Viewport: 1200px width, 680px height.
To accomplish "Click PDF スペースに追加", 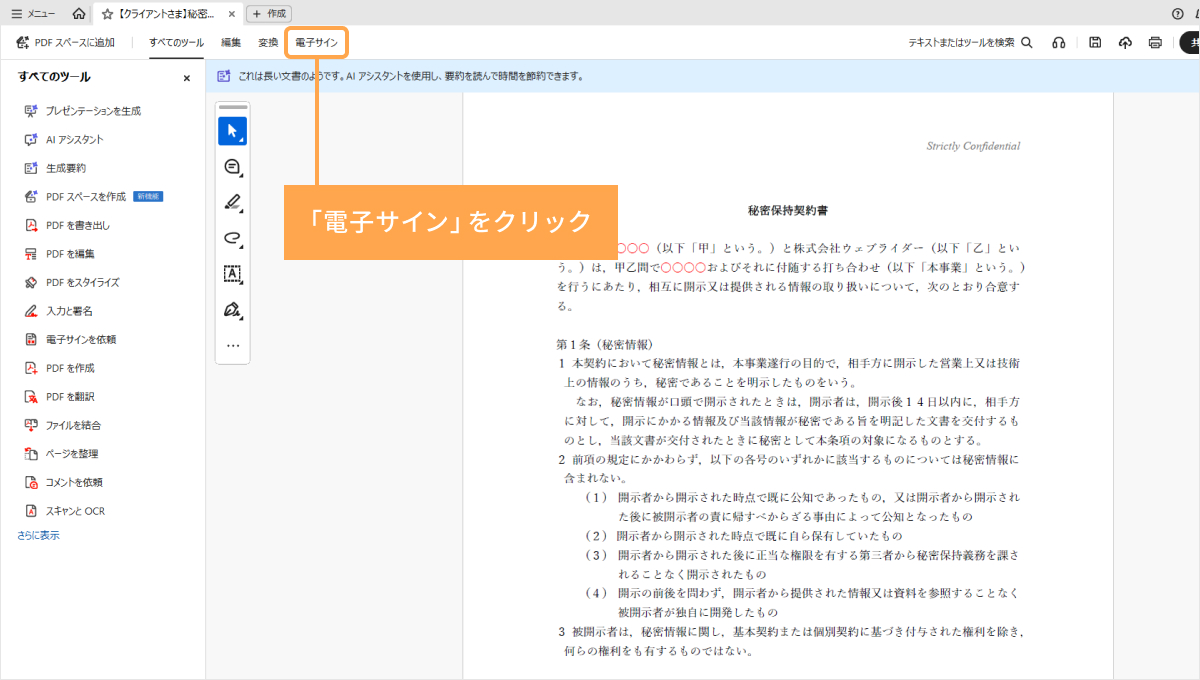I will pos(65,43).
